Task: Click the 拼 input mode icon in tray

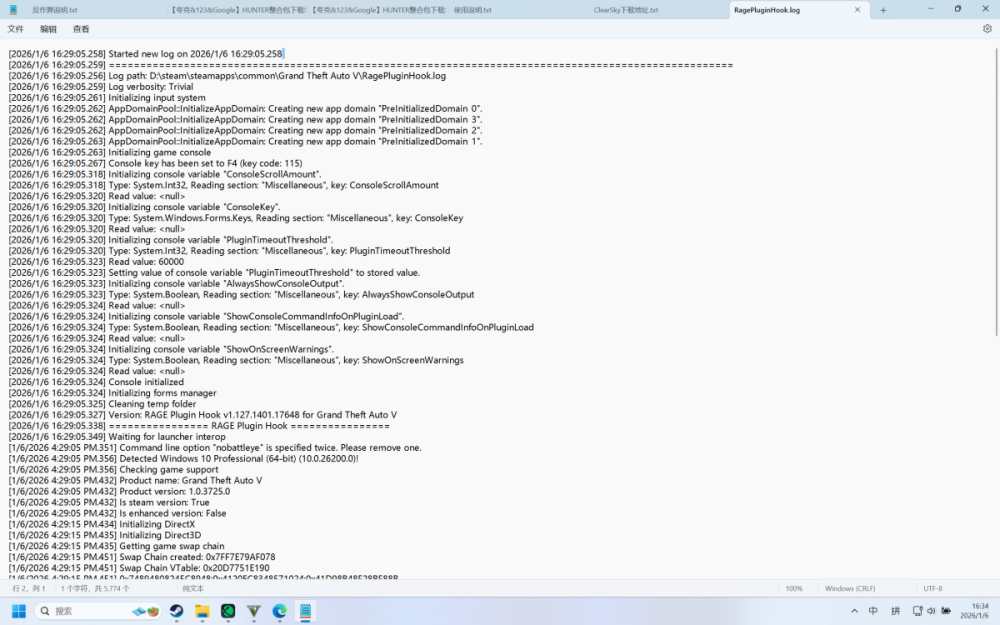Action: pos(896,609)
